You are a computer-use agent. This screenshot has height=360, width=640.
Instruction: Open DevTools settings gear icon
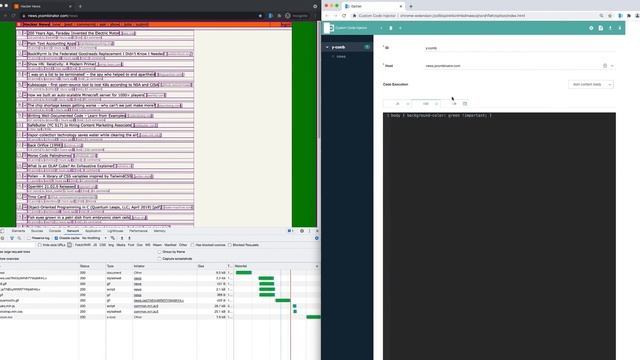coord(302,231)
